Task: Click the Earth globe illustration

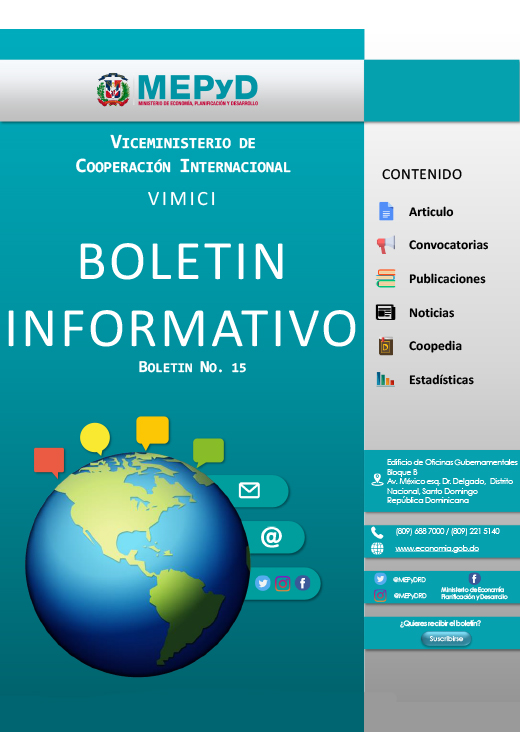Action: (x=138, y=564)
